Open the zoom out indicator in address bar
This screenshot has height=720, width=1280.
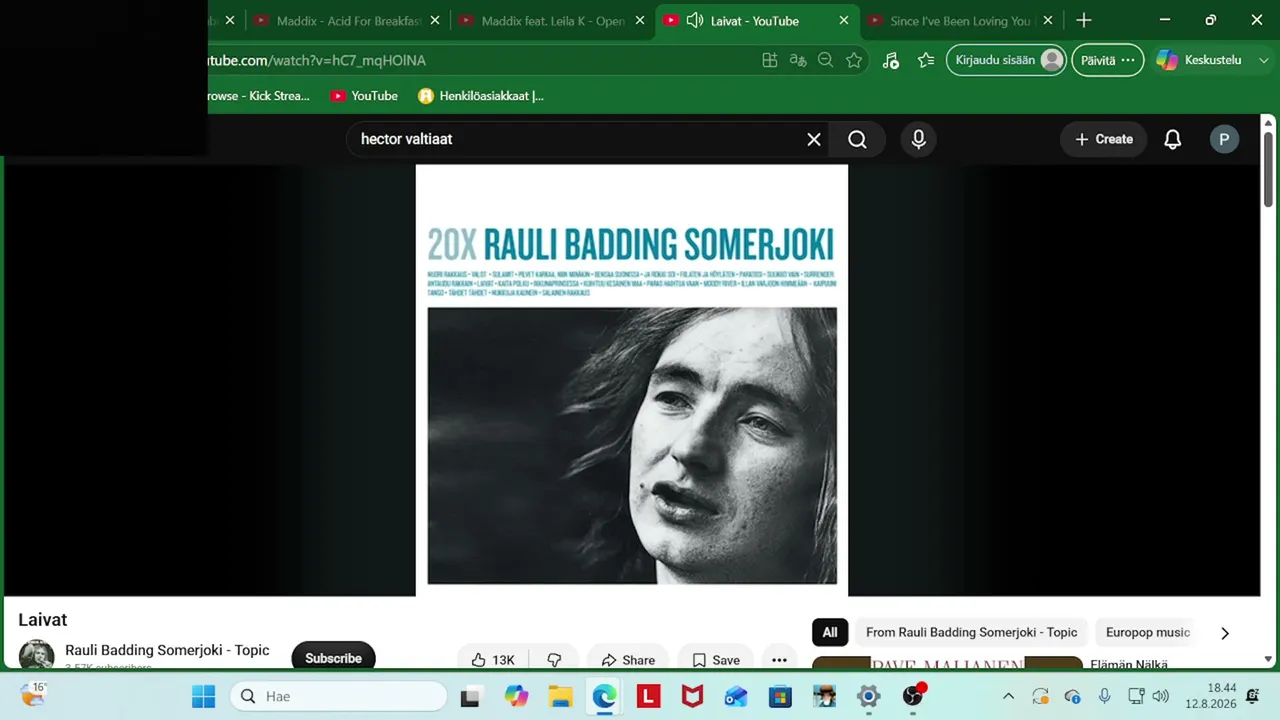825,60
